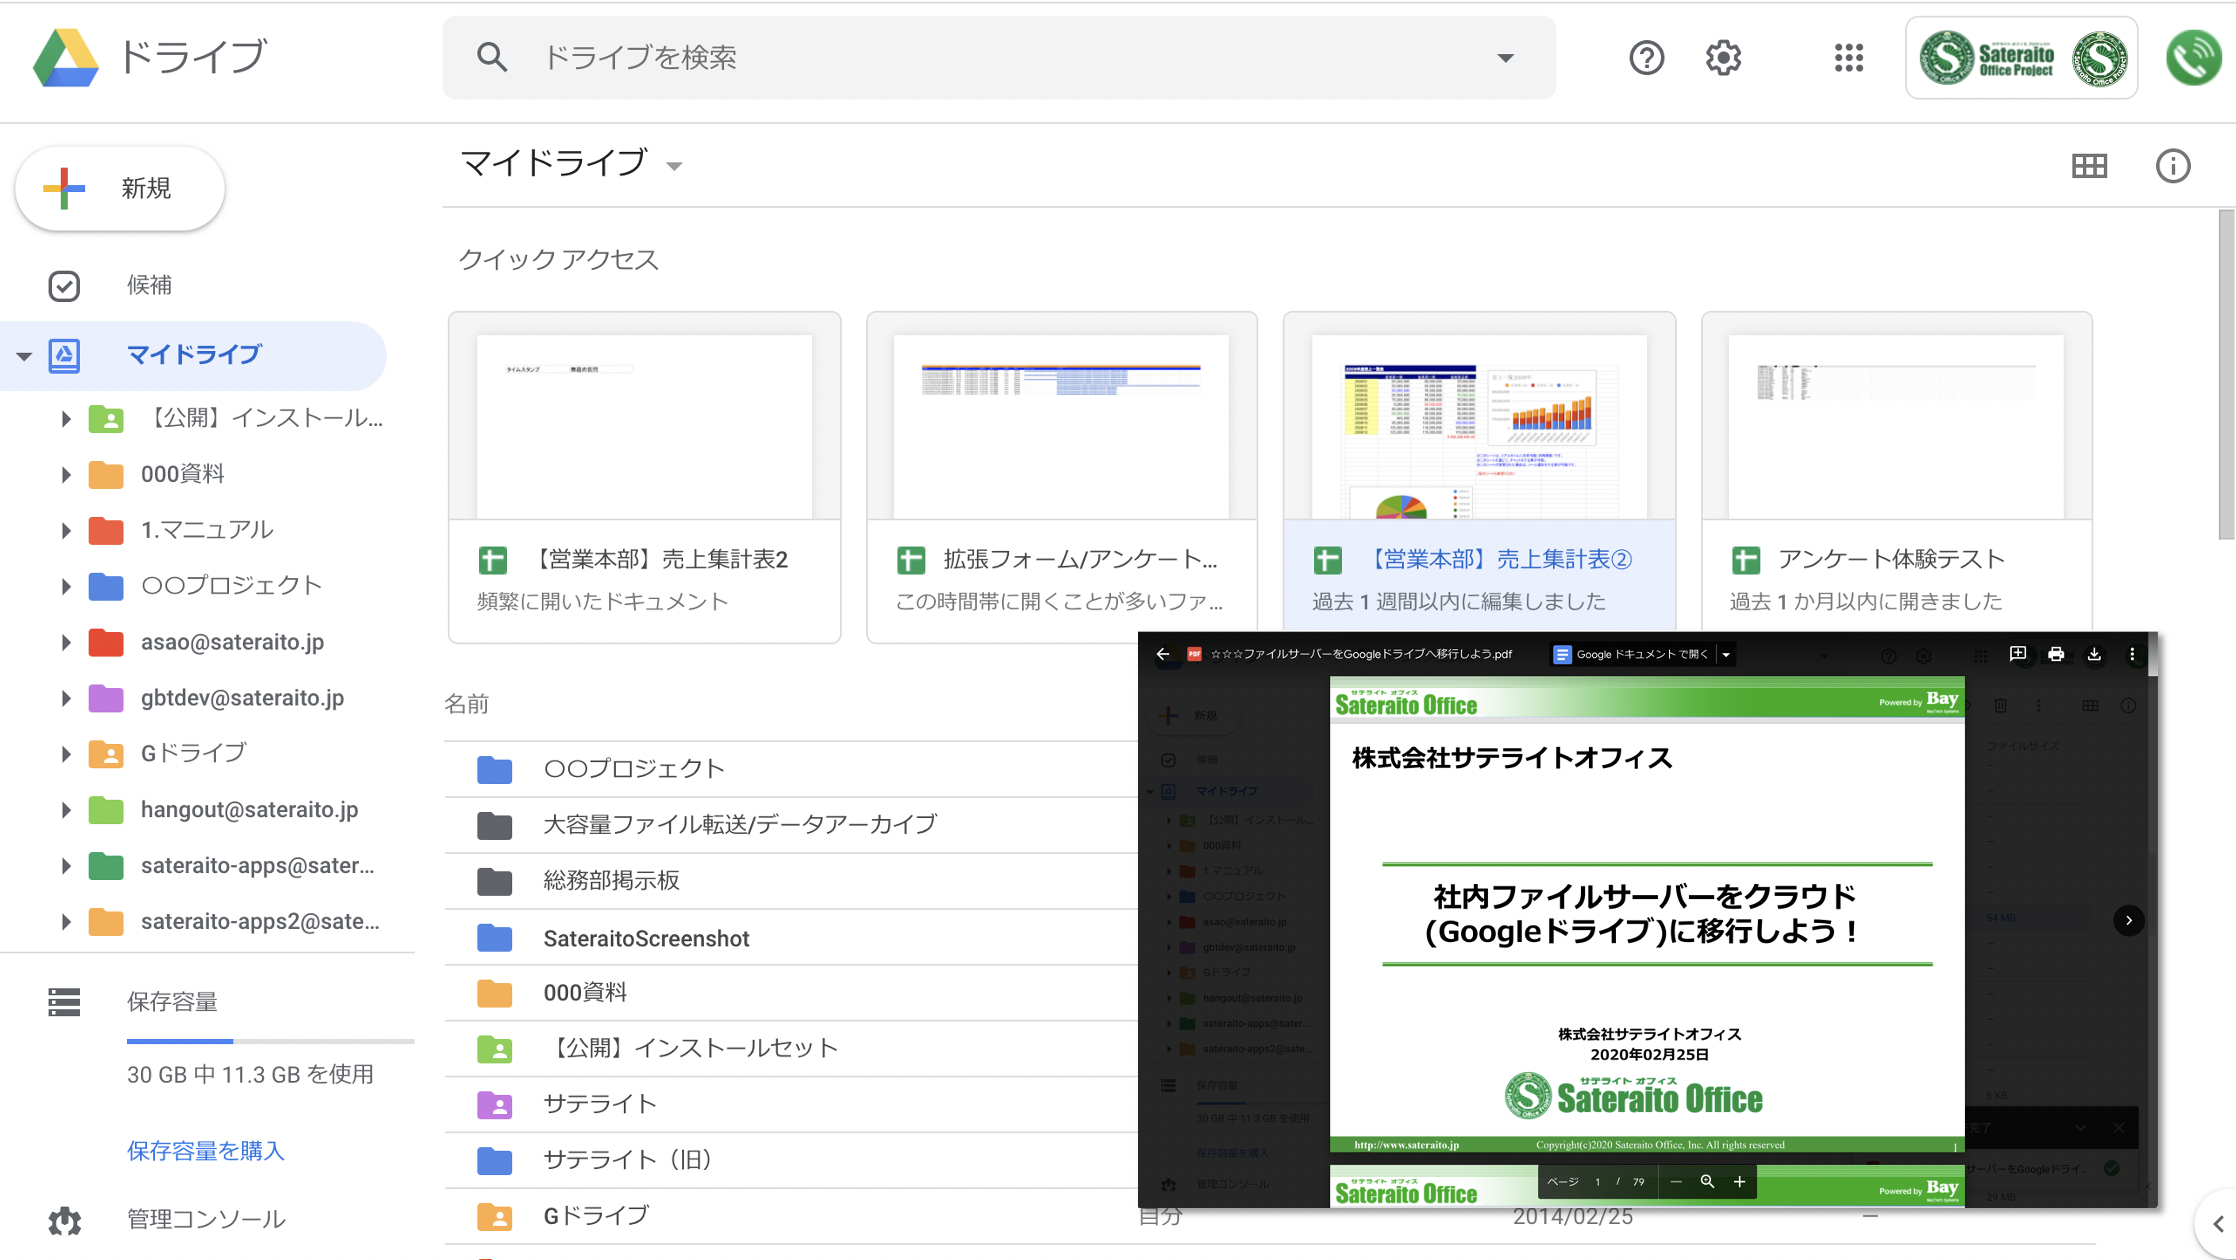The width and height of the screenshot is (2236, 1260).
Task: Open the help question mark icon
Action: click(x=1646, y=58)
